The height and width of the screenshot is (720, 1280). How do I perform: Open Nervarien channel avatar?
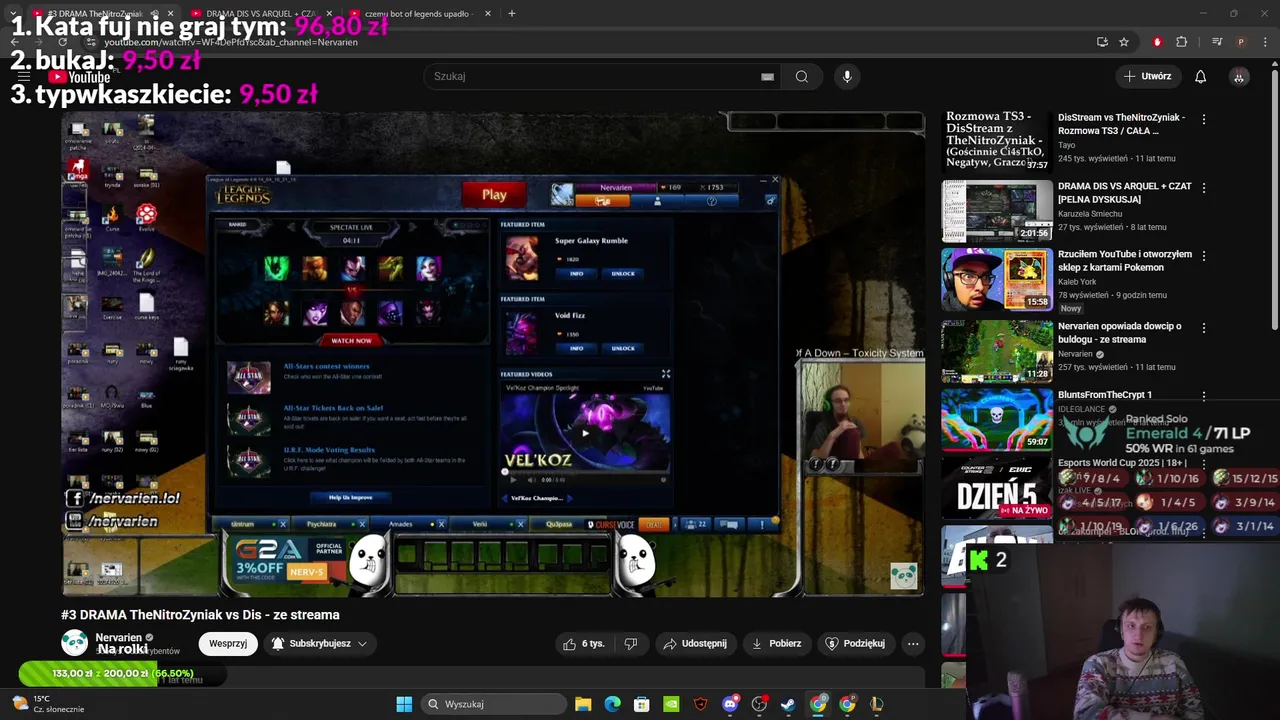[74, 643]
